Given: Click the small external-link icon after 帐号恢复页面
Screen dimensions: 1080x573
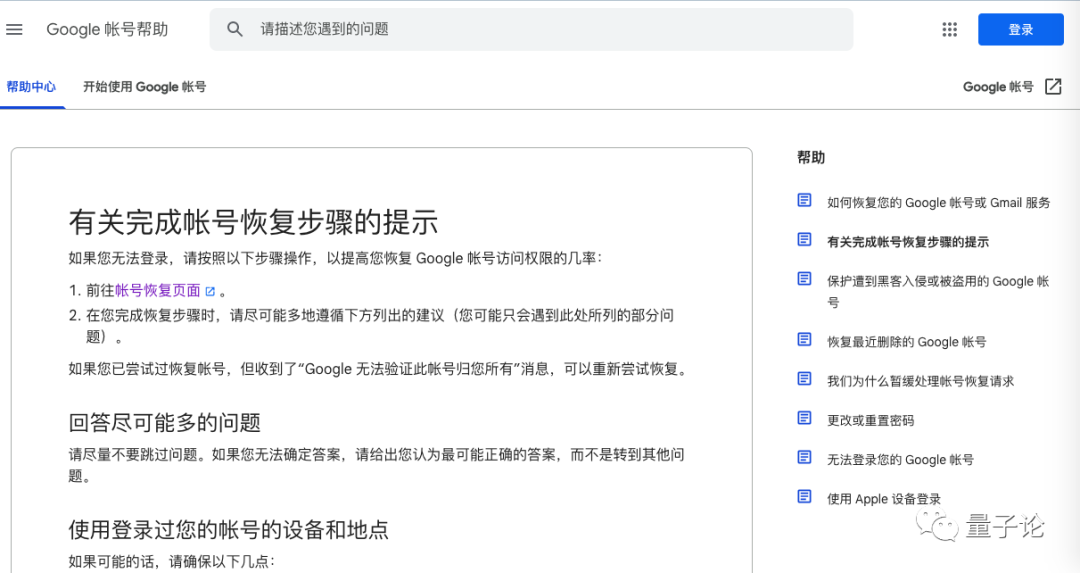Looking at the screenshot, I should 210,292.
